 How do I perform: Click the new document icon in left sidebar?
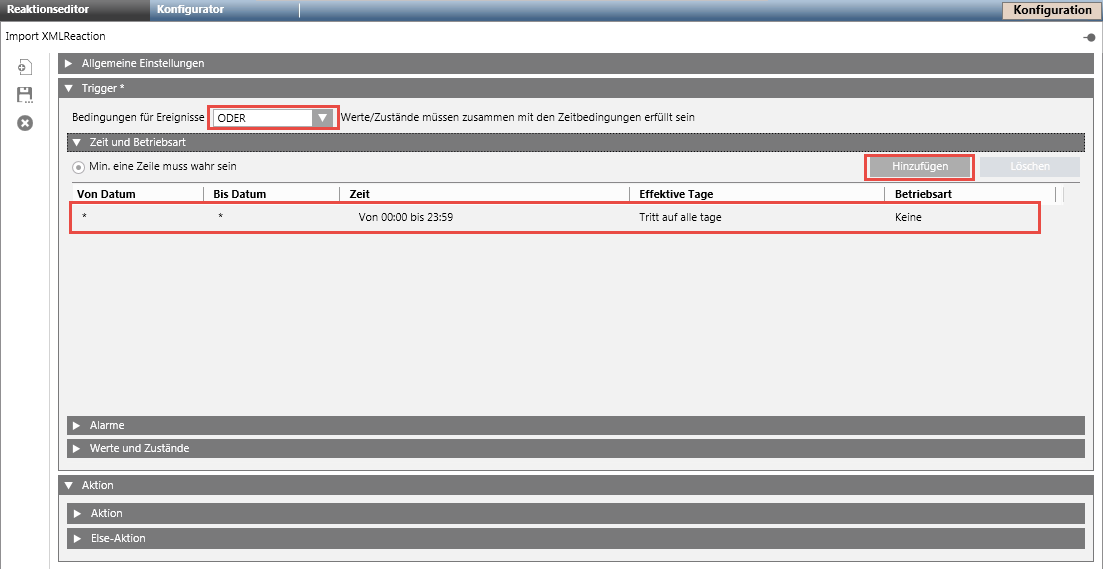click(25, 67)
